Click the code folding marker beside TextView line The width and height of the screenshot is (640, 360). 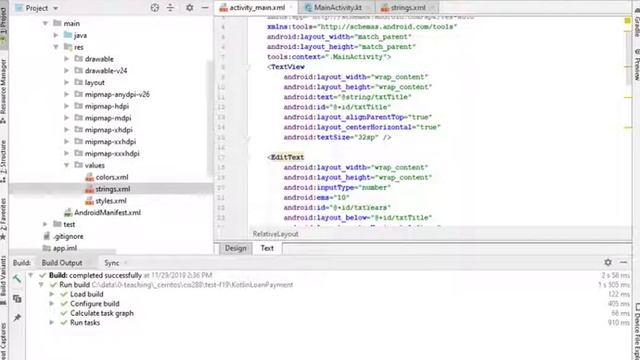[248, 67]
